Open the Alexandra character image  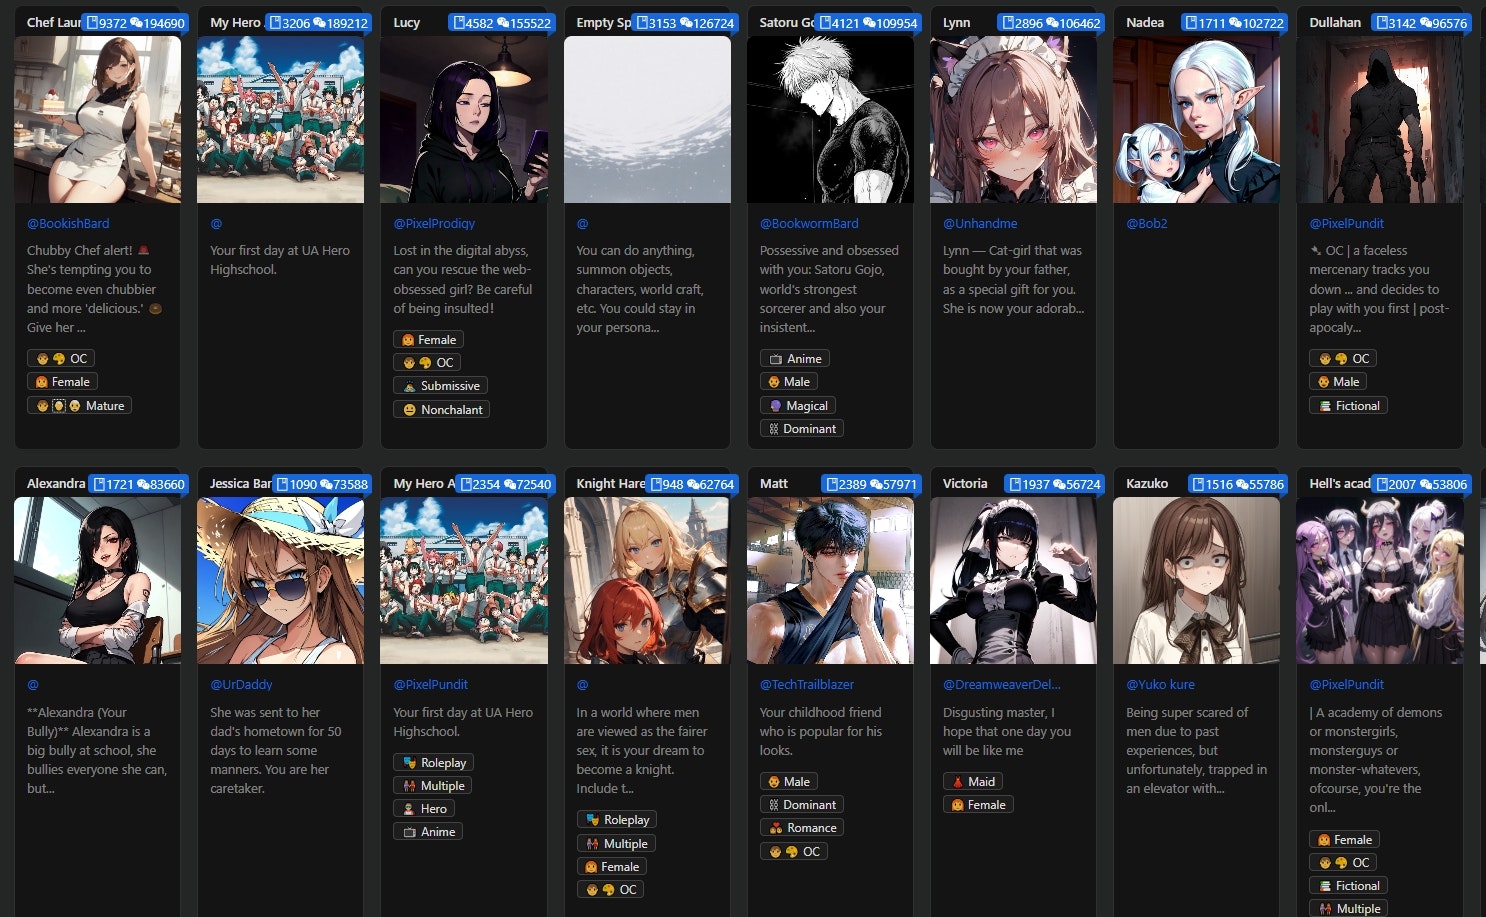click(x=97, y=581)
